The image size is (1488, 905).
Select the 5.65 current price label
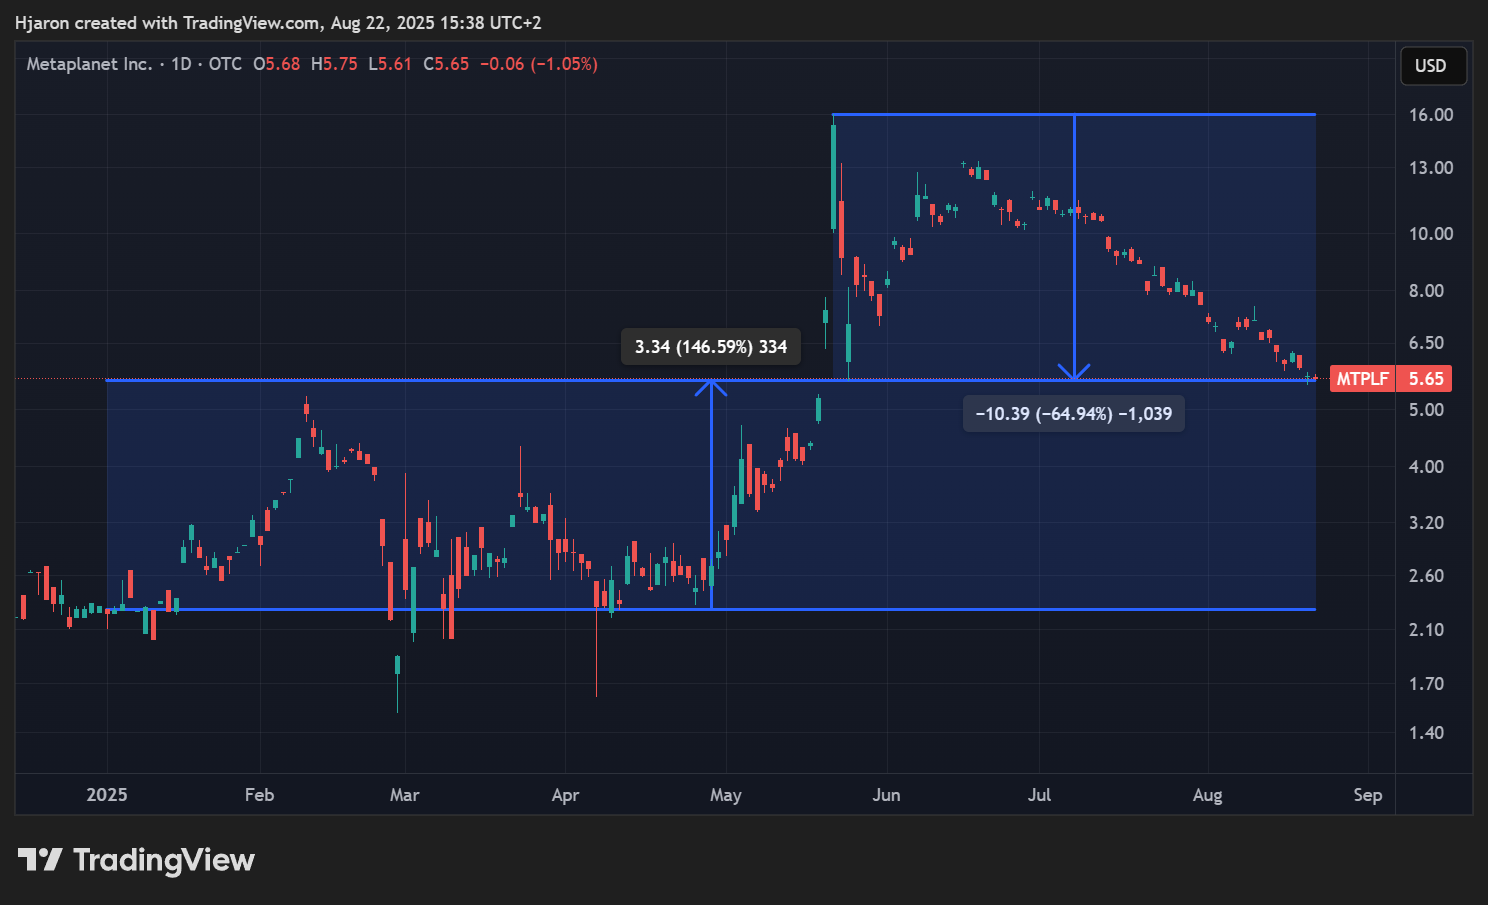pyautogui.click(x=1426, y=379)
